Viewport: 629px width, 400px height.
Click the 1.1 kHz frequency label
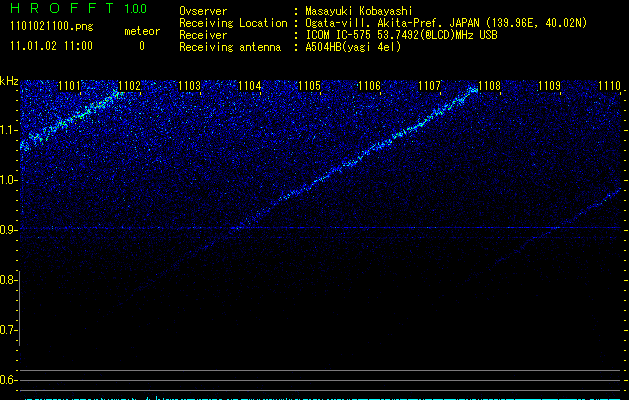pyautogui.click(x=8, y=130)
